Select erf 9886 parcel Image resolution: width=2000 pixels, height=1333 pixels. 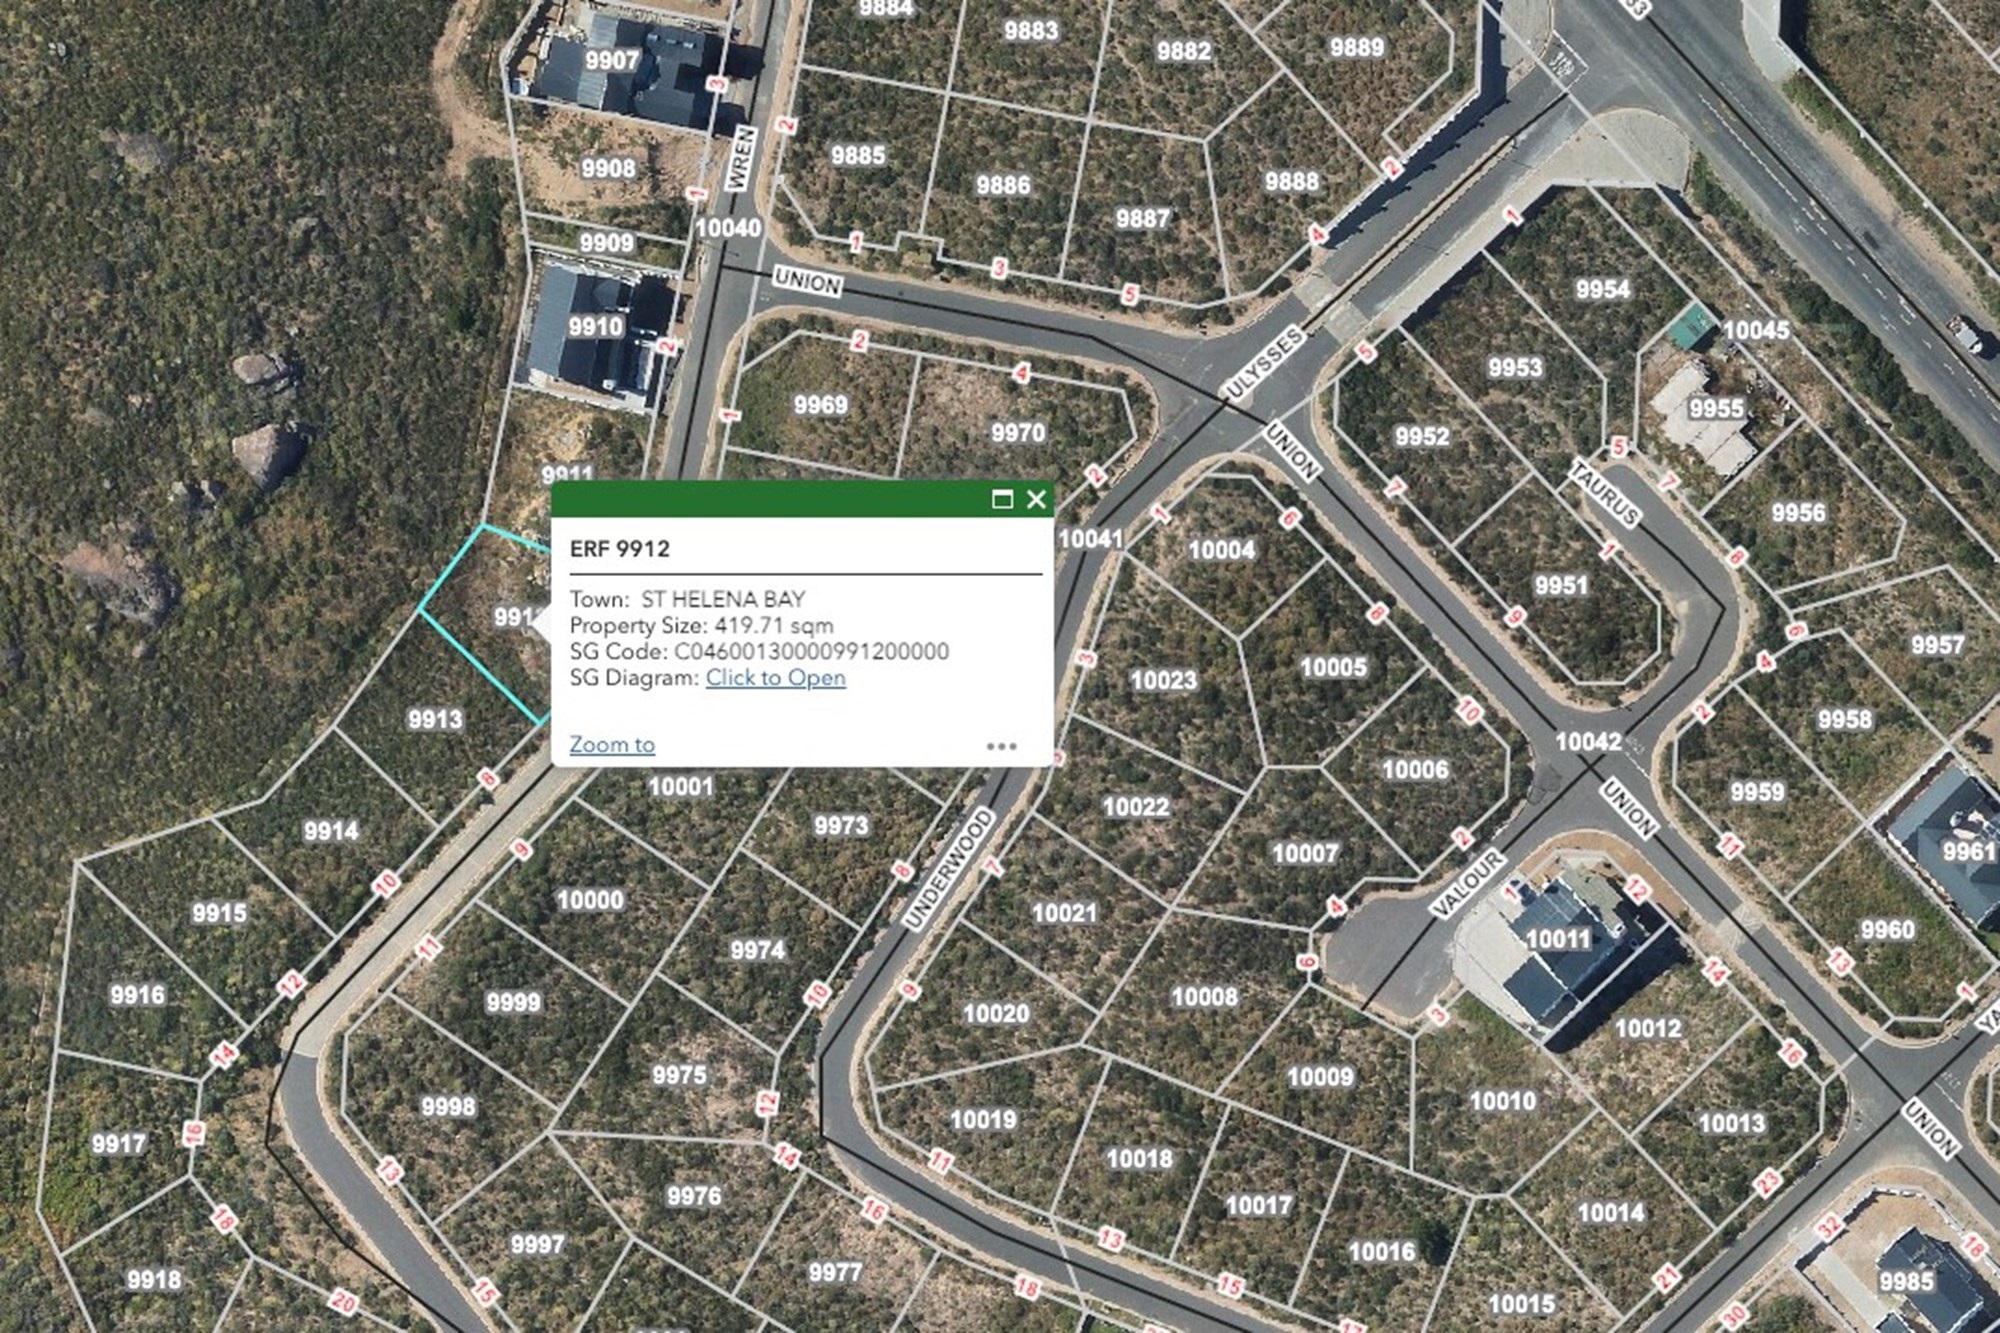point(1003,185)
